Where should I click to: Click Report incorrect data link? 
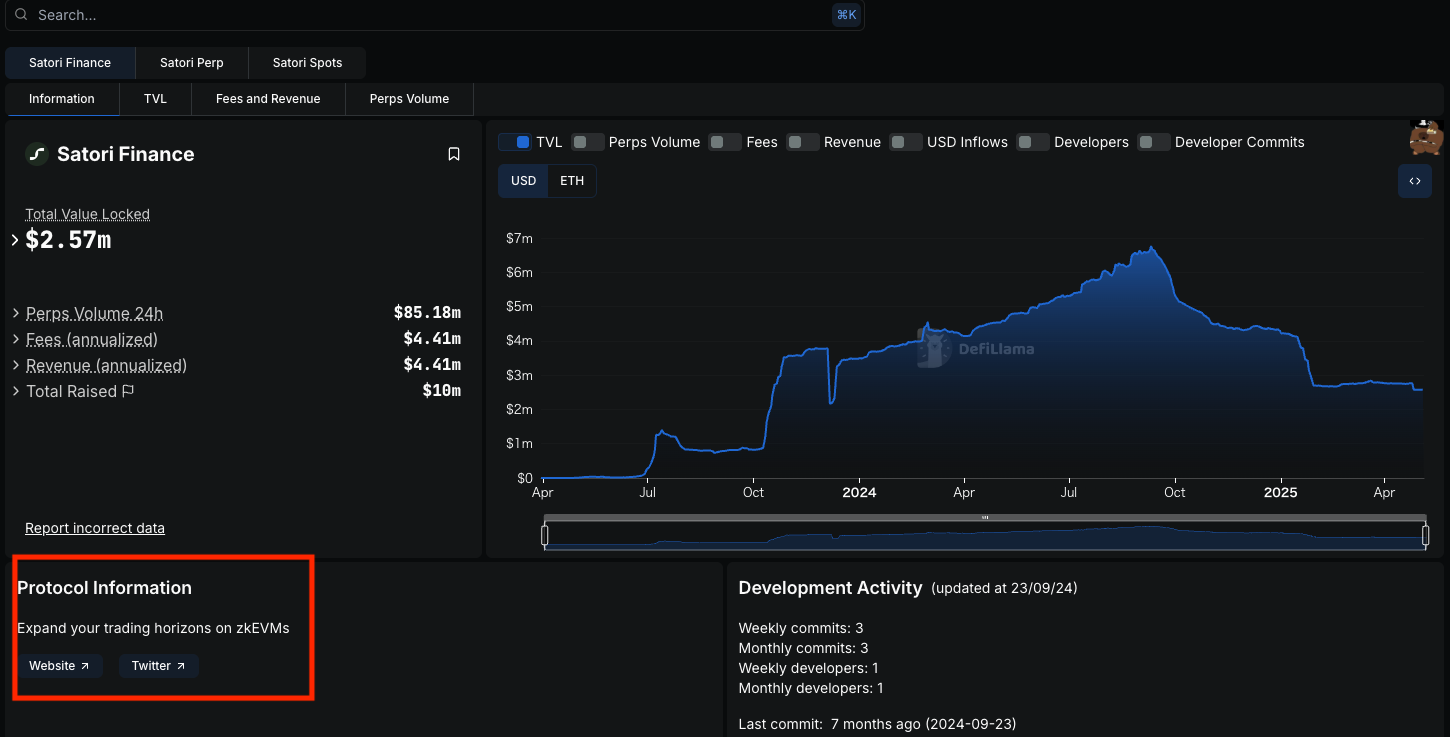(x=95, y=528)
